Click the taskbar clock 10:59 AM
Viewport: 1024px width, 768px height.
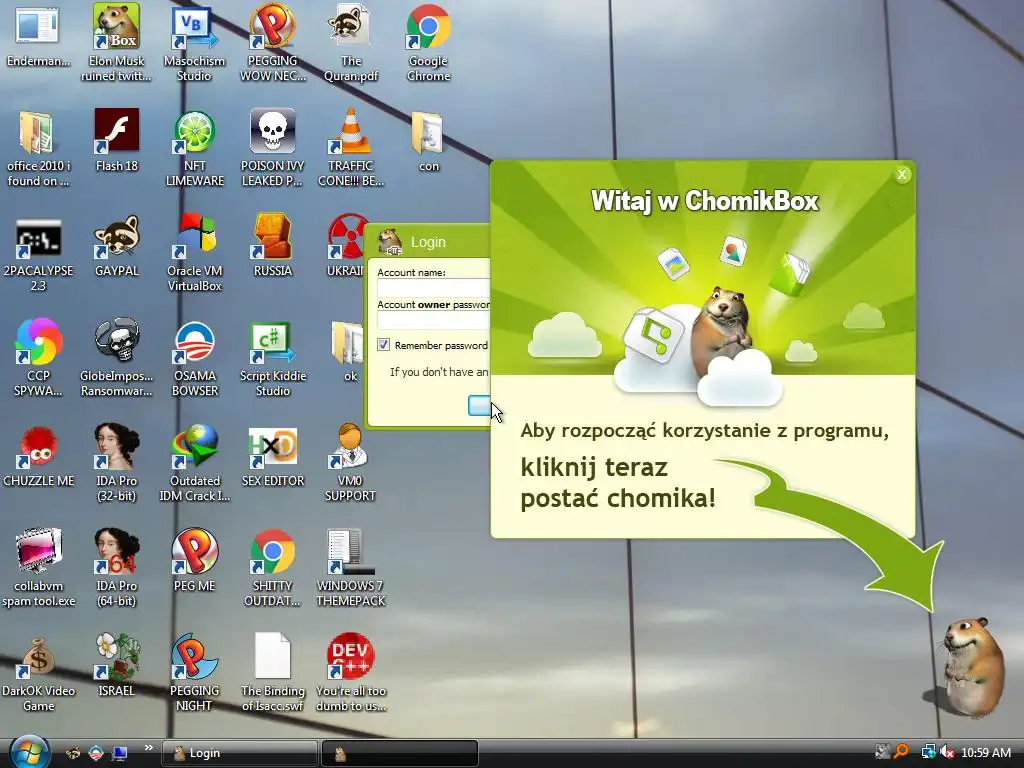(x=985, y=753)
